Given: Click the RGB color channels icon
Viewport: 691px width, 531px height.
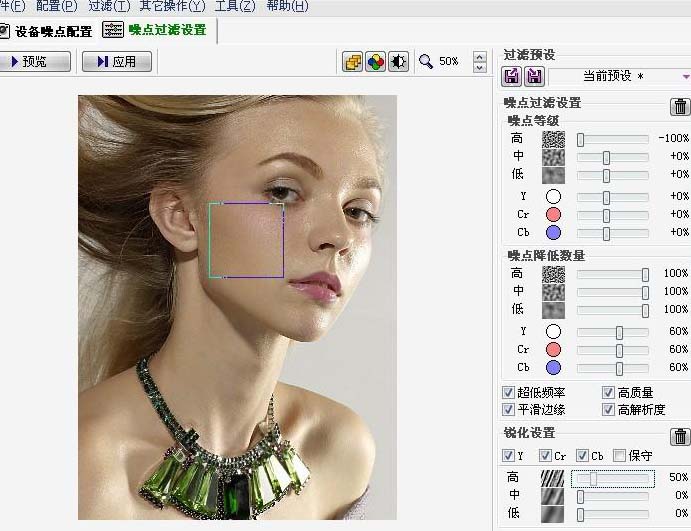Looking at the screenshot, I should click(x=375, y=62).
